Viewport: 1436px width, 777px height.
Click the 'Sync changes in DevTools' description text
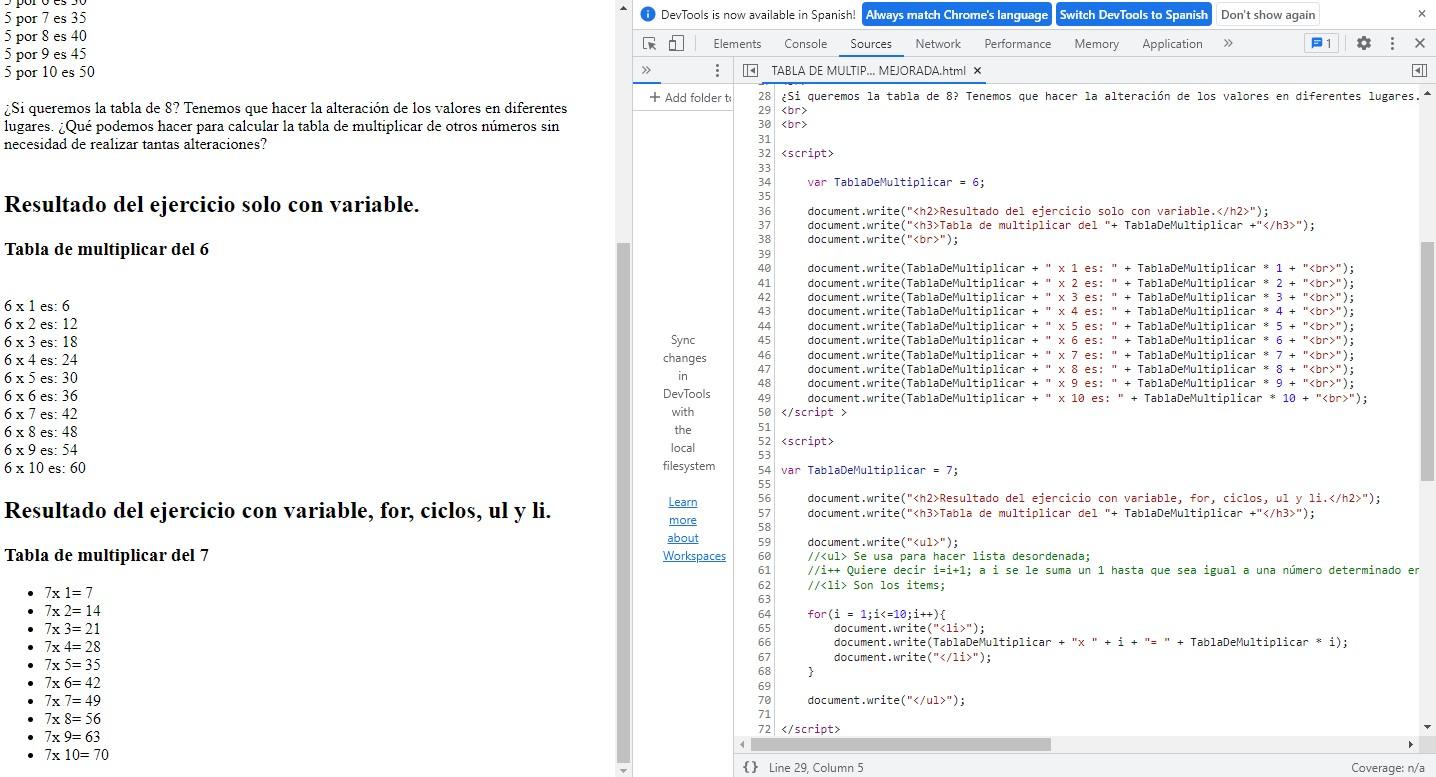(689, 403)
